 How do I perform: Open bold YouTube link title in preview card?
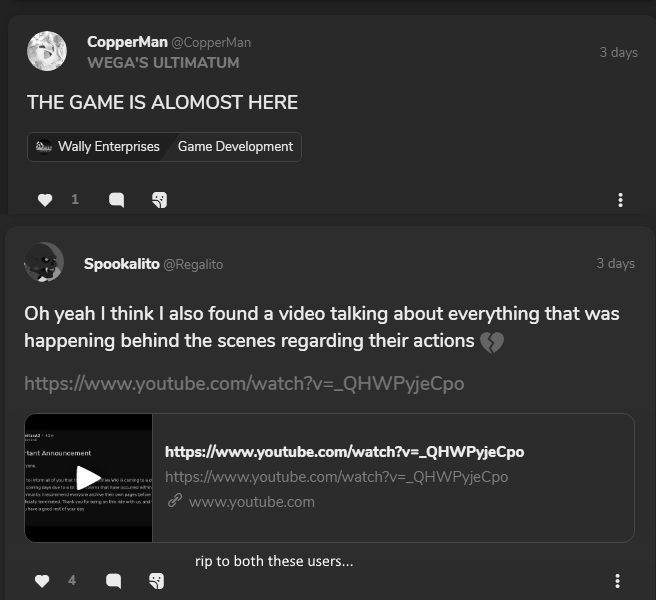pyautogui.click(x=344, y=452)
